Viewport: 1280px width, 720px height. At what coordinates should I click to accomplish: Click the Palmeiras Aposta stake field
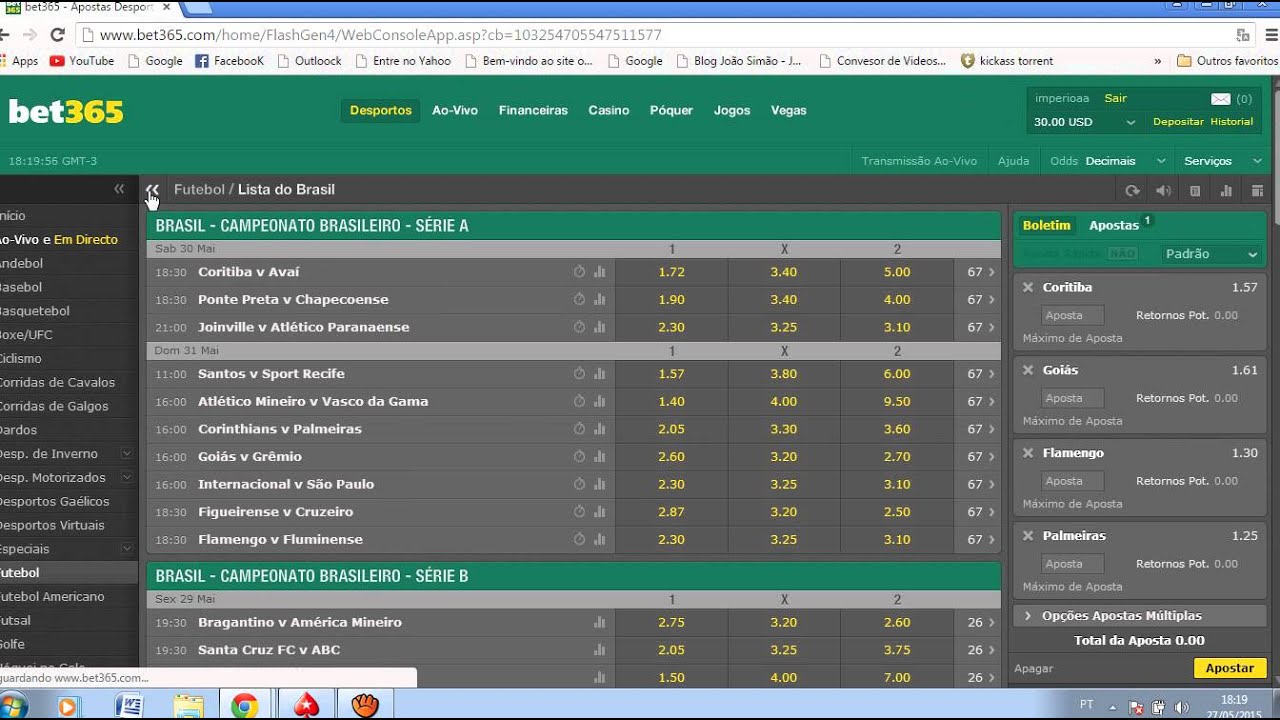(x=1071, y=564)
